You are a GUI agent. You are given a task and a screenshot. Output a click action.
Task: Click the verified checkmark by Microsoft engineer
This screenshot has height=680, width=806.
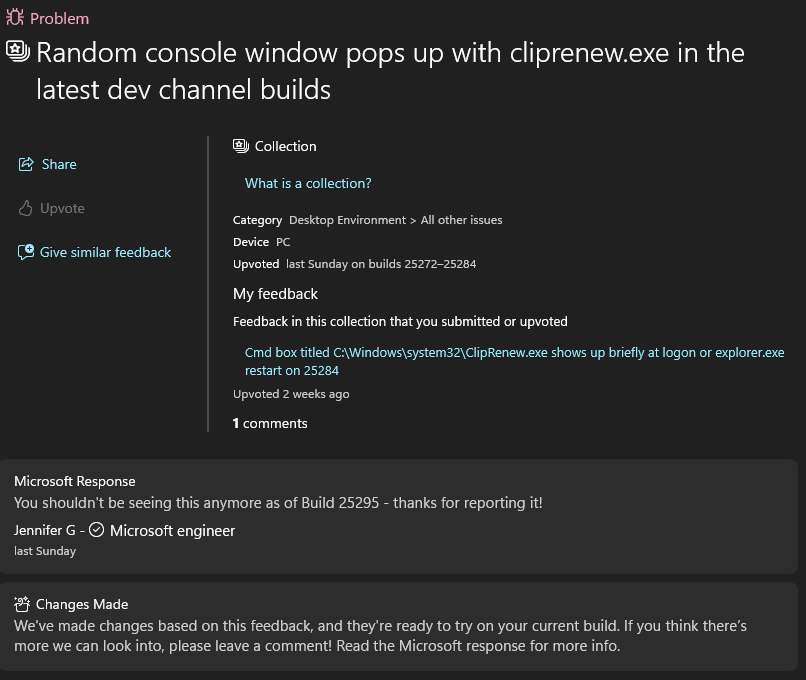97,530
